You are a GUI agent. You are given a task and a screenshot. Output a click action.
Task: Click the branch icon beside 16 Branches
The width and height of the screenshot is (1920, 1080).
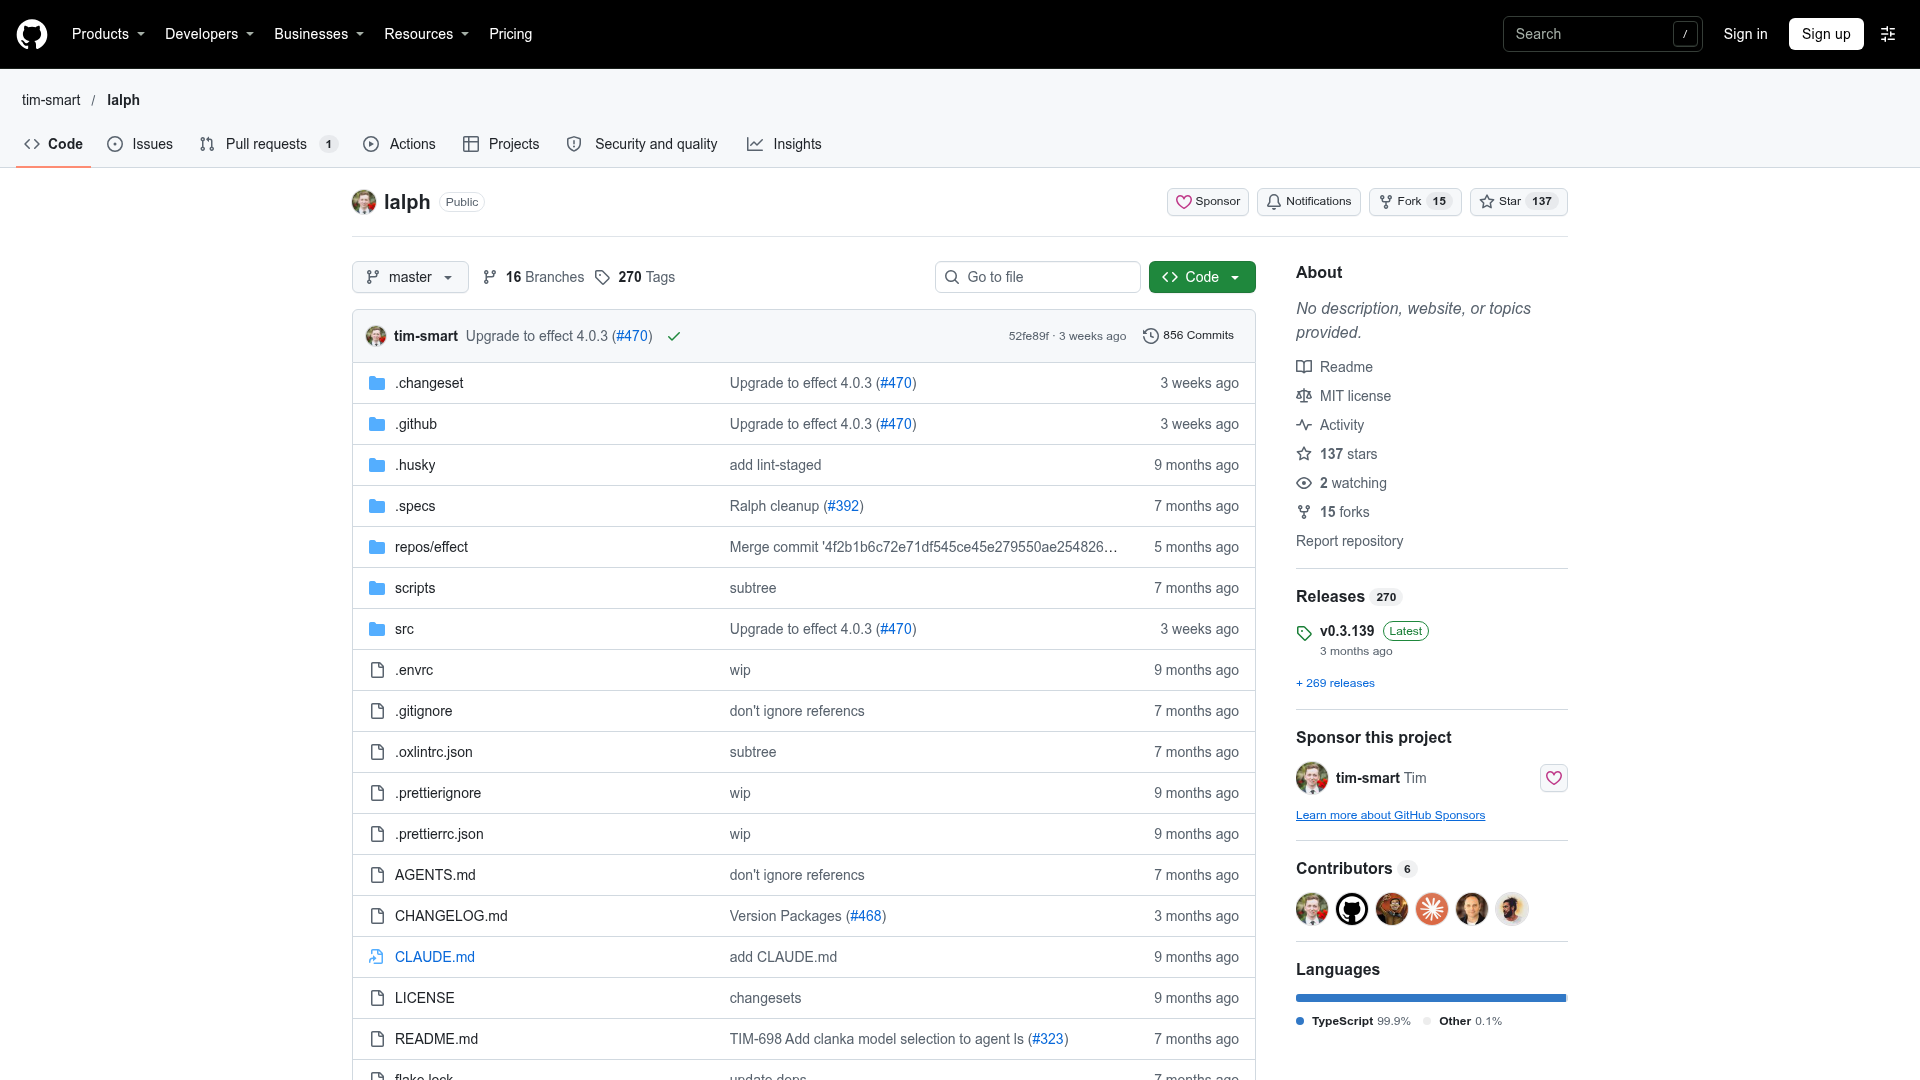(x=490, y=277)
